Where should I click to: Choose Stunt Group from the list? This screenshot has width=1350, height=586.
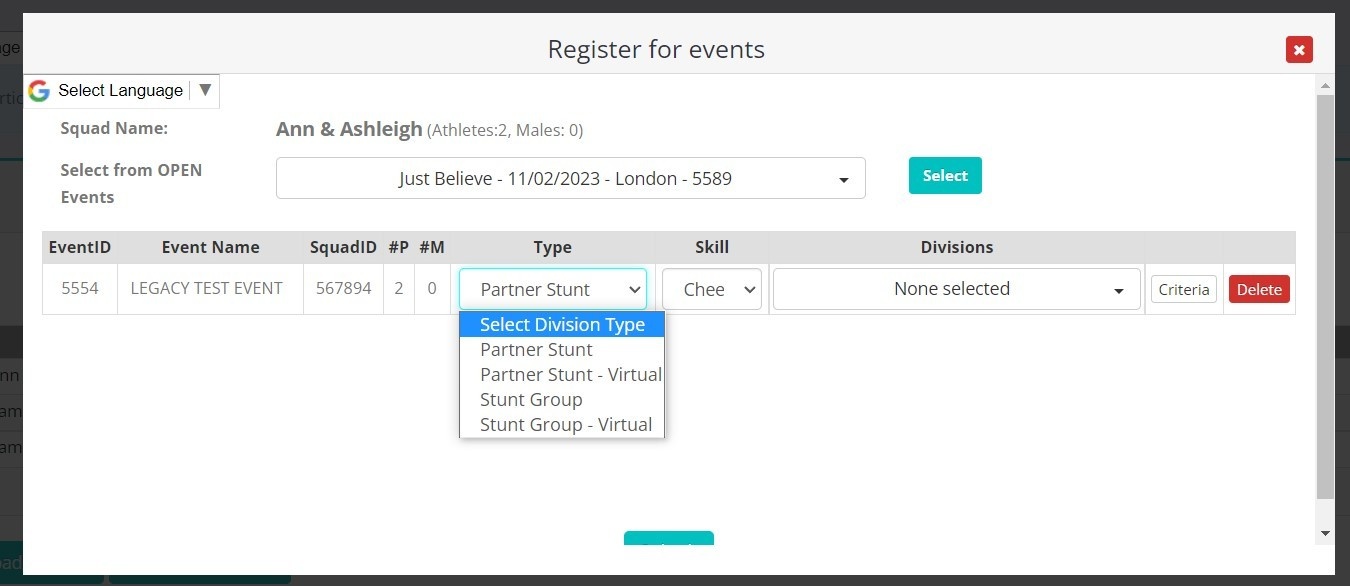[531, 400]
